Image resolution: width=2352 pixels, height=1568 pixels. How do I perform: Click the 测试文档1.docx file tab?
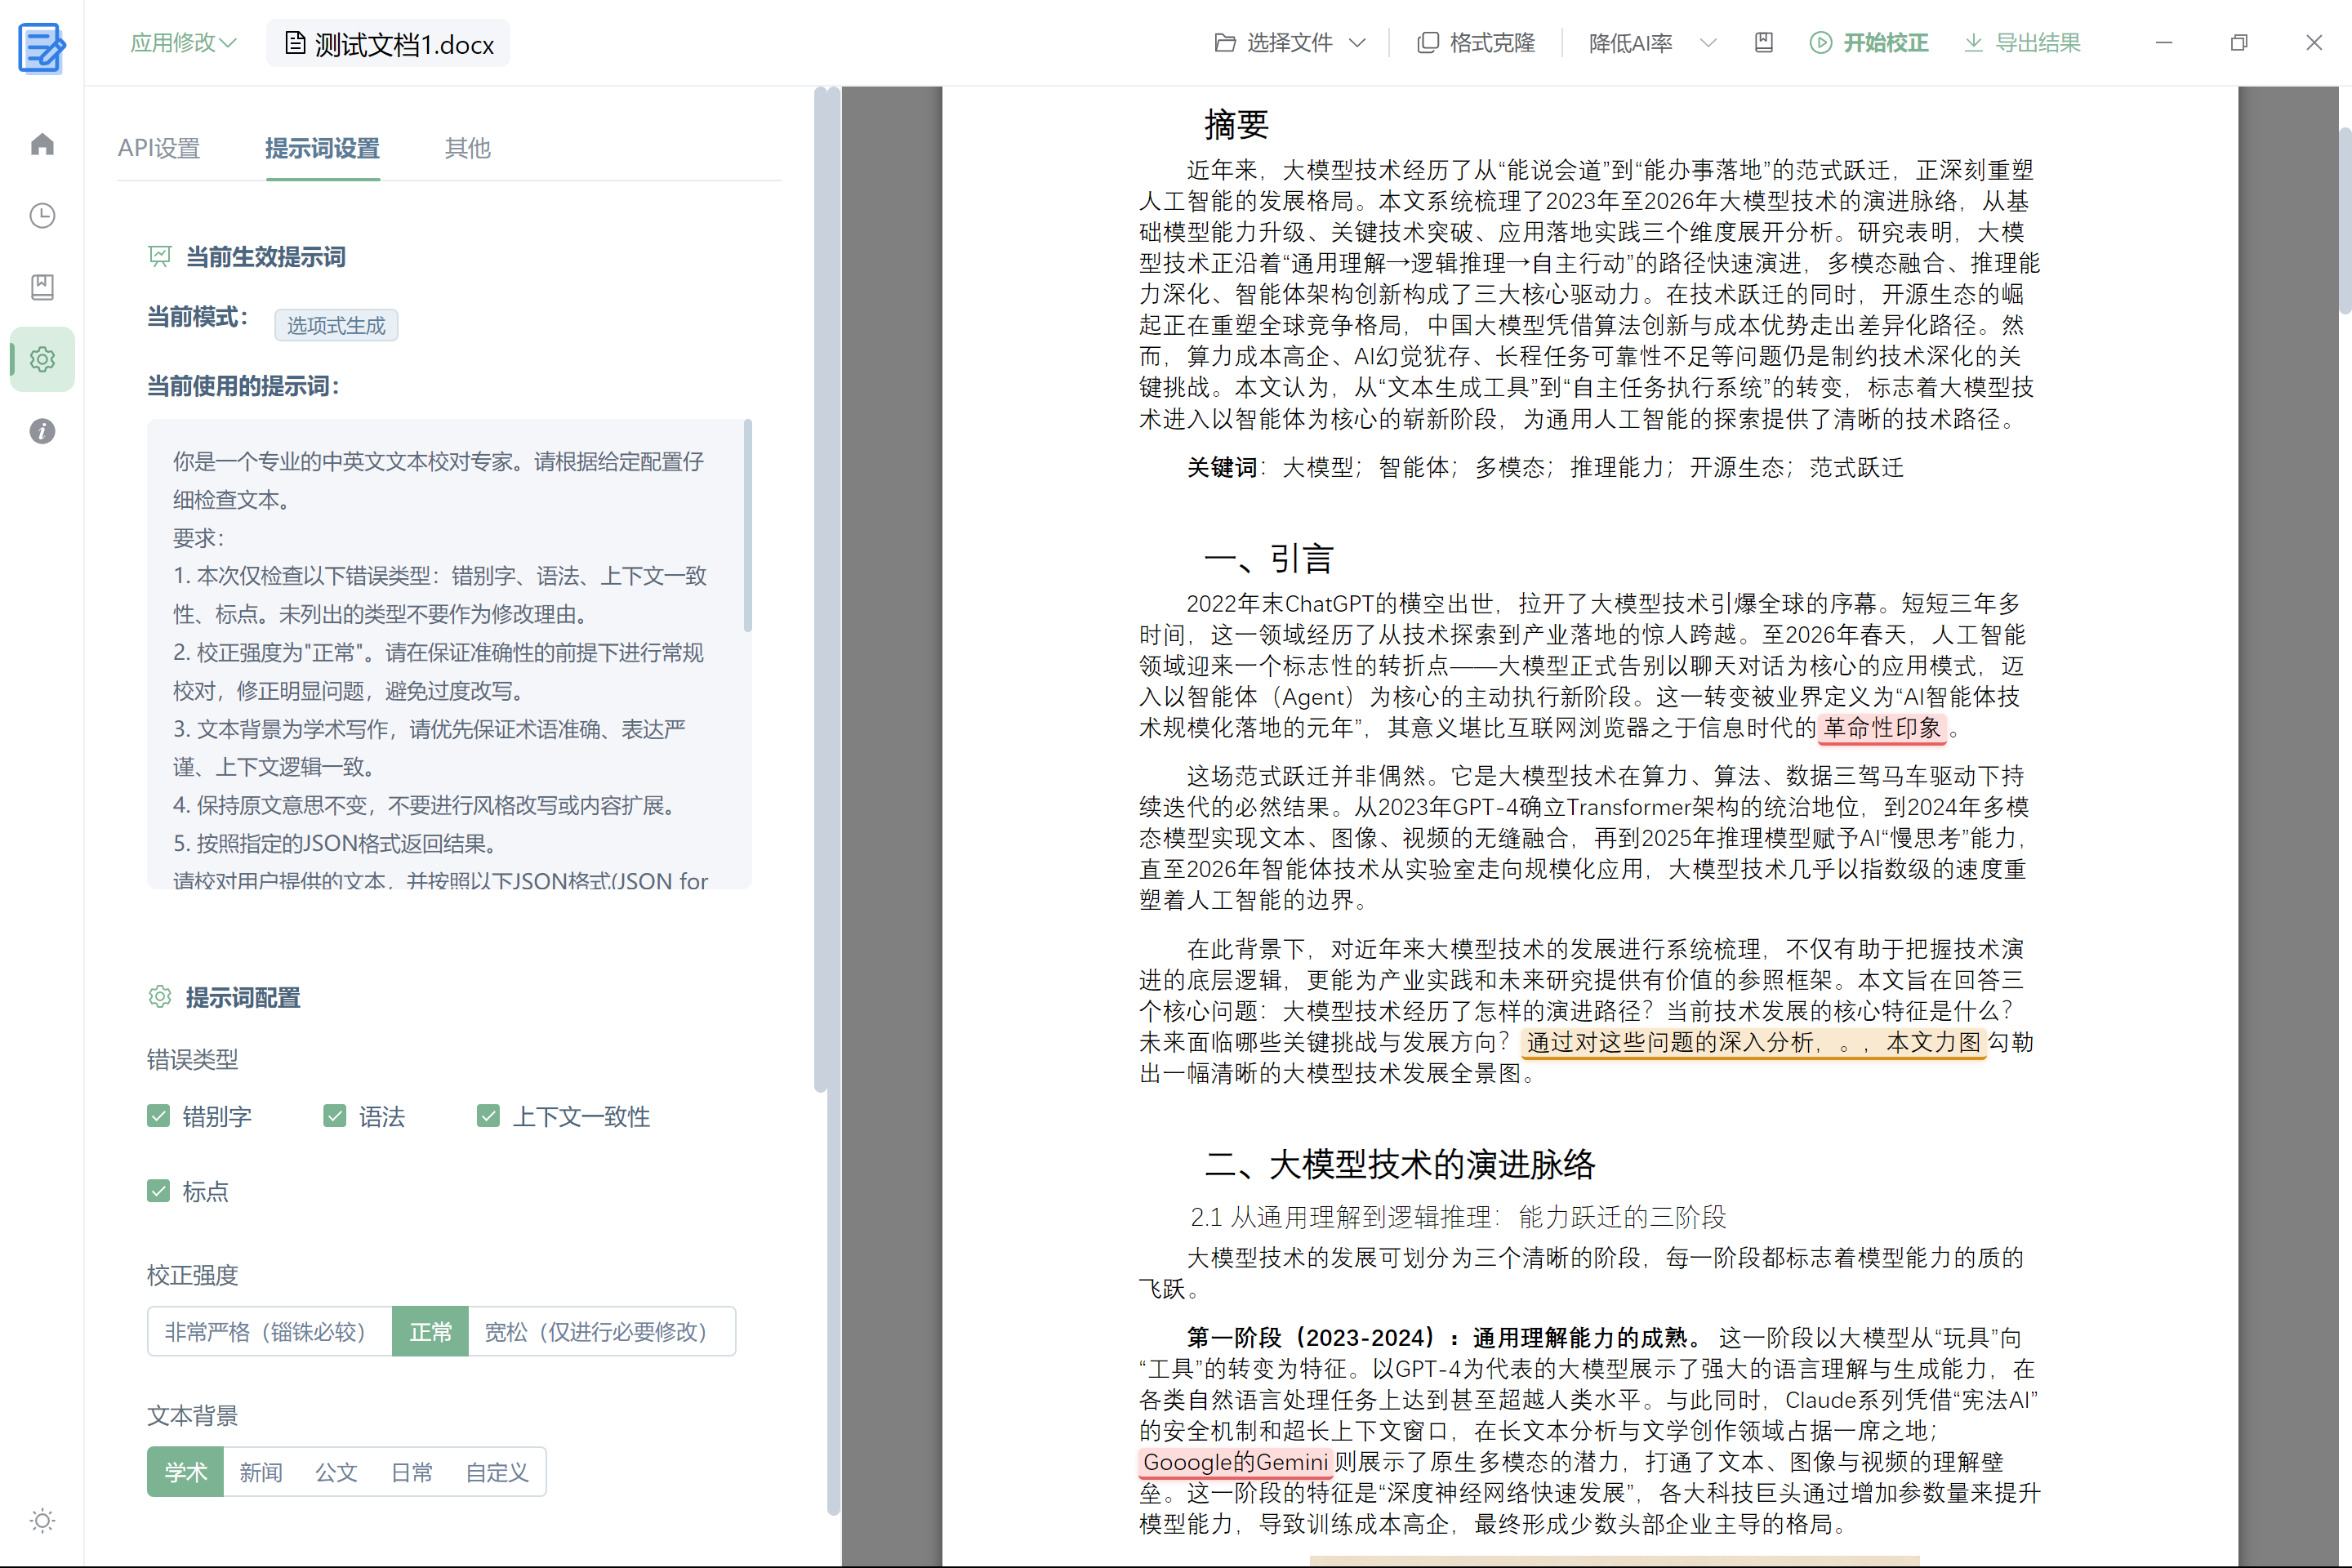coord(388,44)
